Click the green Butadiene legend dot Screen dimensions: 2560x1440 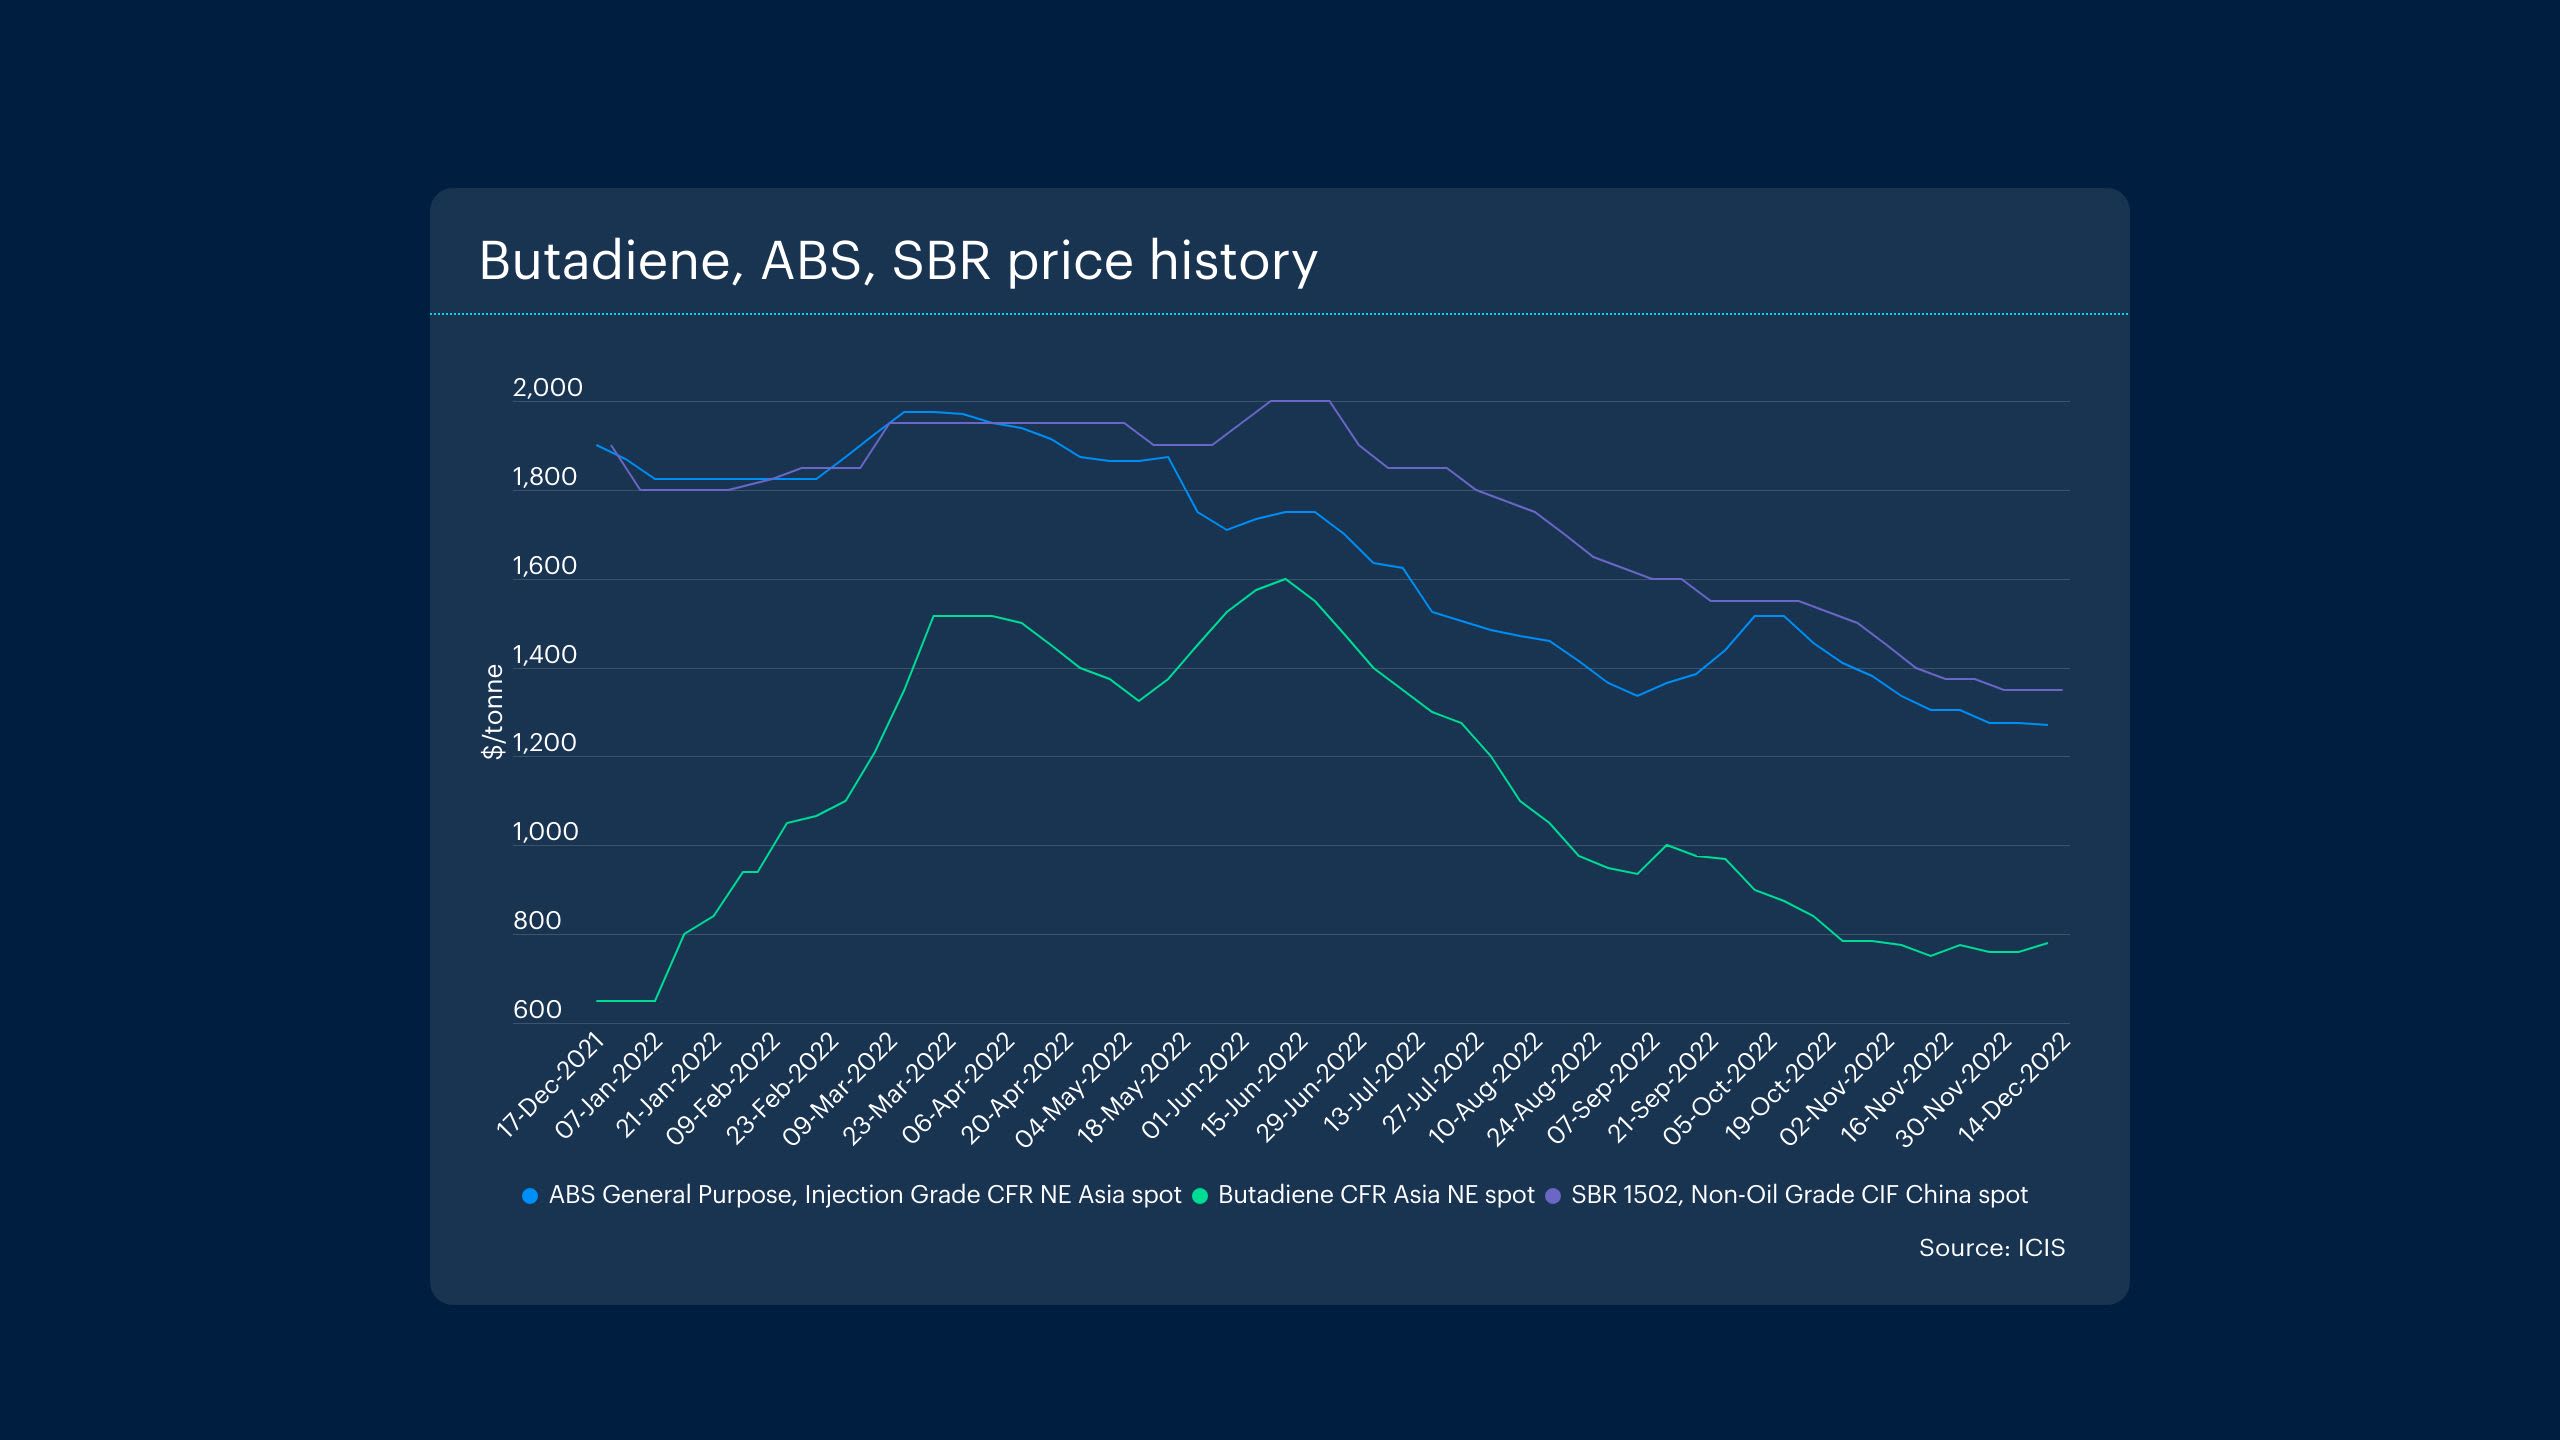point(1200,1196)
